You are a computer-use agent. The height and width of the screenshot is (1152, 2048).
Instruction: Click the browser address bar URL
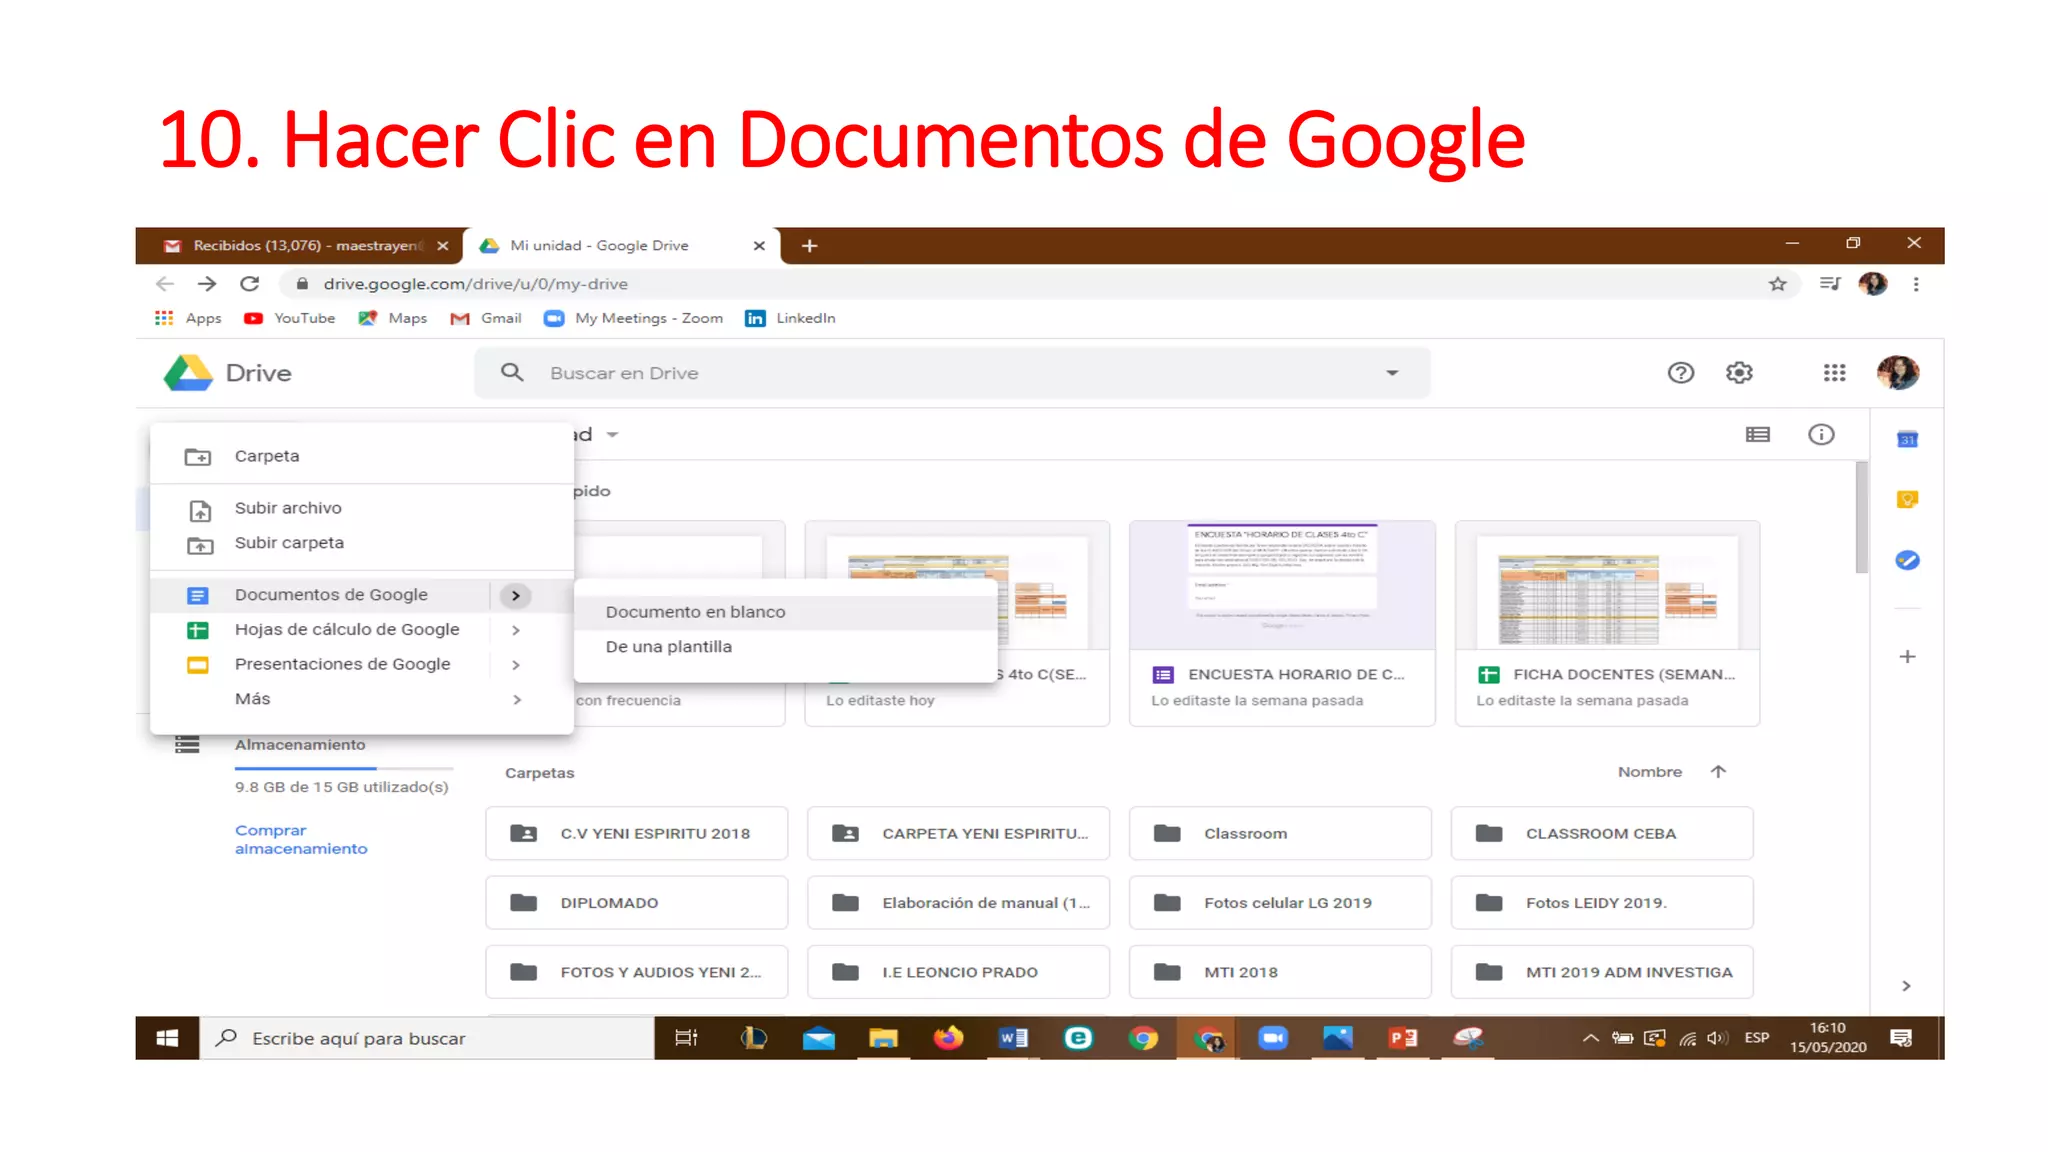click(475, 284)
